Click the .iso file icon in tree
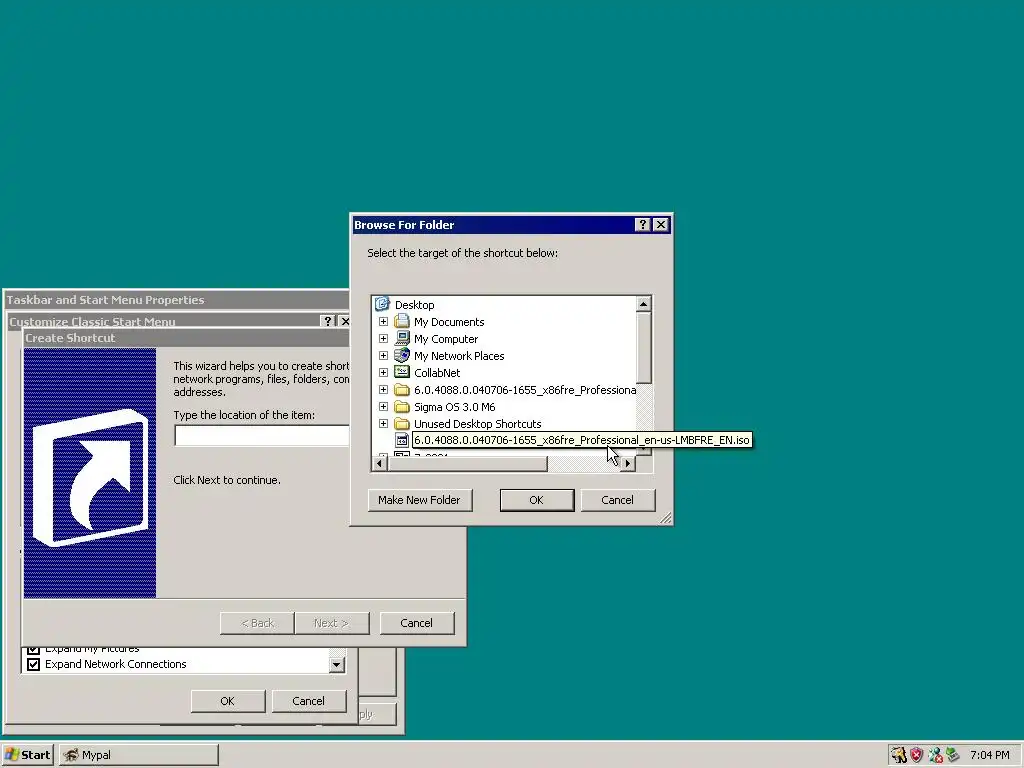Image resolution: width=1024 pixels, height=768 pixels. (402, 440)
